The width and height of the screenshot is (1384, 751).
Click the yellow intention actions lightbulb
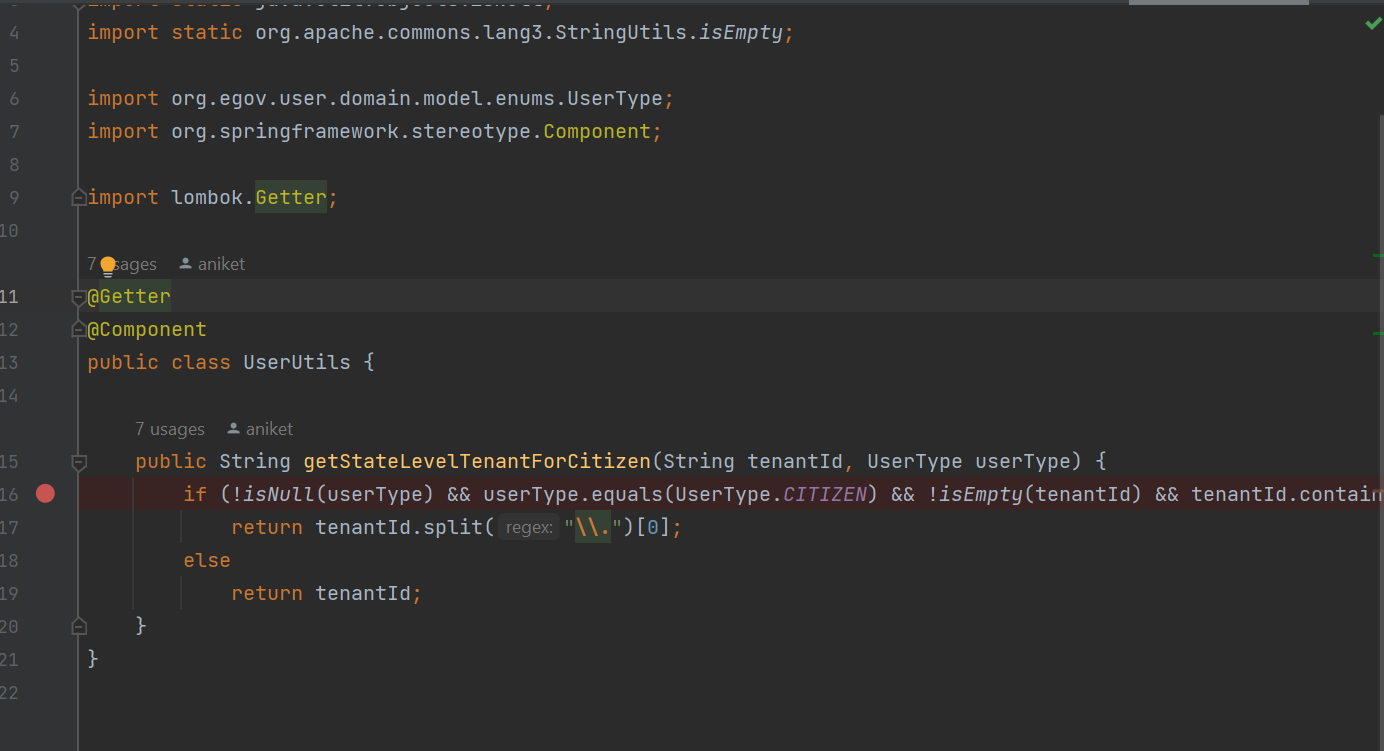coord(107,264)
